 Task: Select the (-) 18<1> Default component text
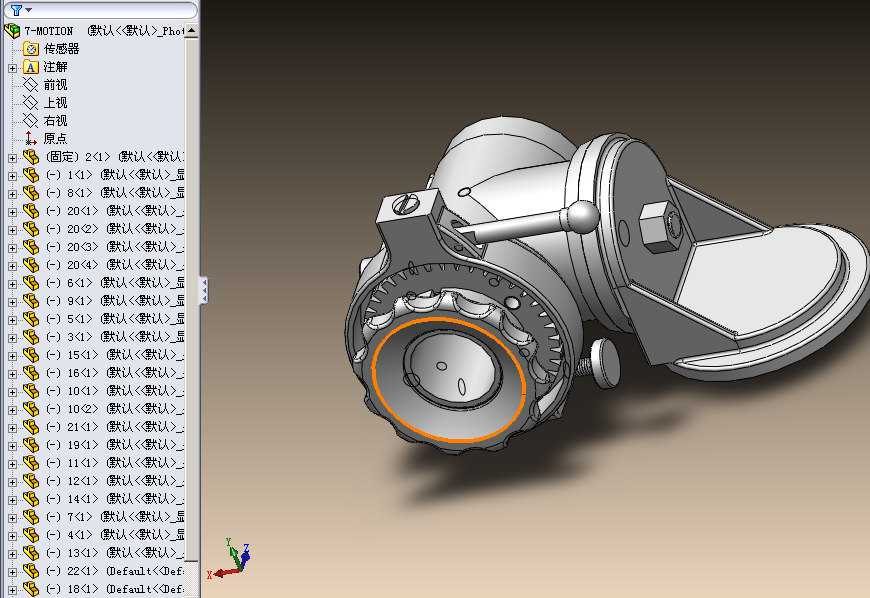pos(114,589)
